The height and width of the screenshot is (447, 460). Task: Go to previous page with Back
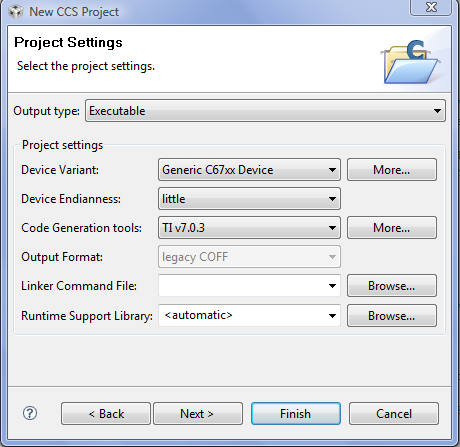click(x=106, y=414)
